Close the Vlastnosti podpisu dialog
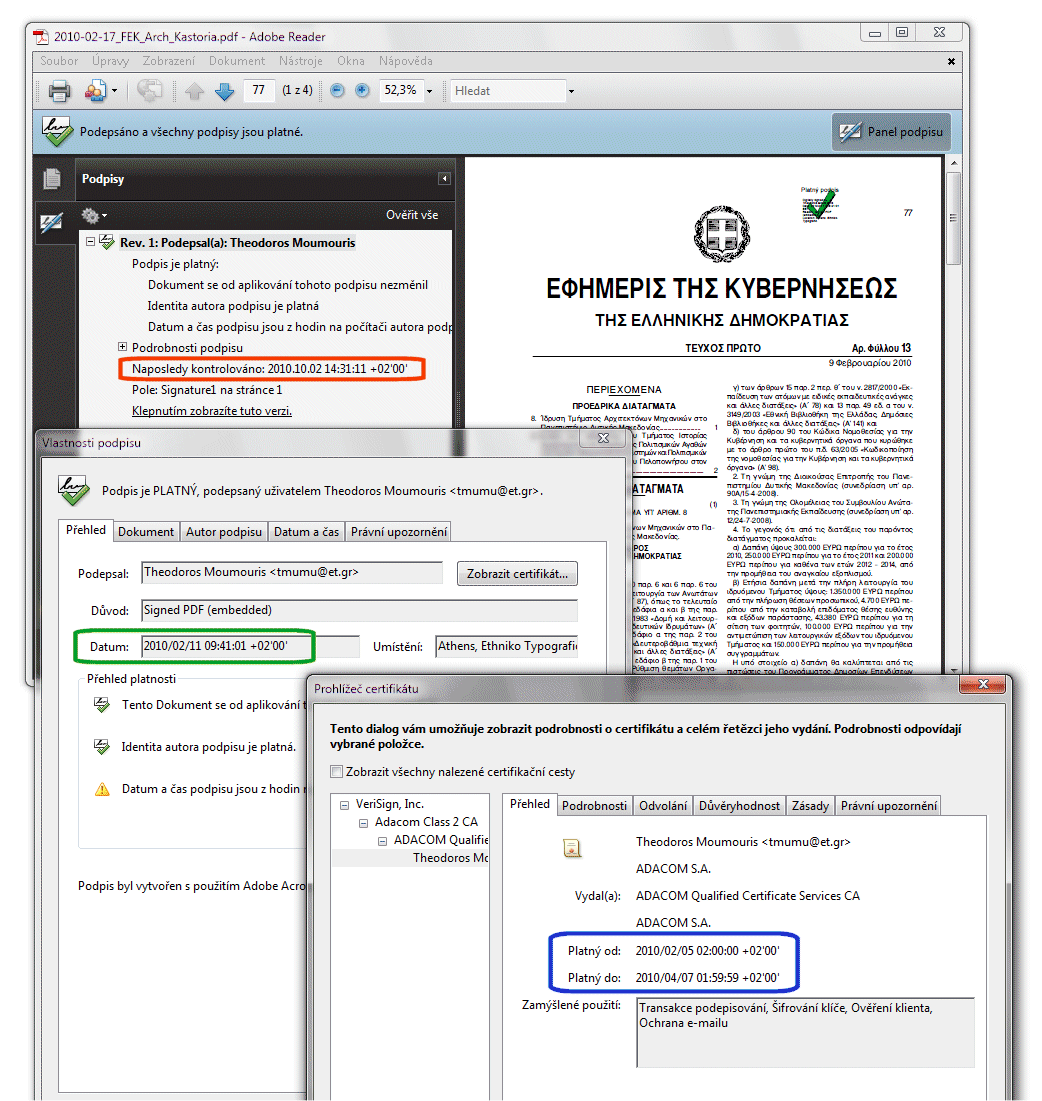The width and height of the screenshot is (1042, 1101). [x=602, y=438]
